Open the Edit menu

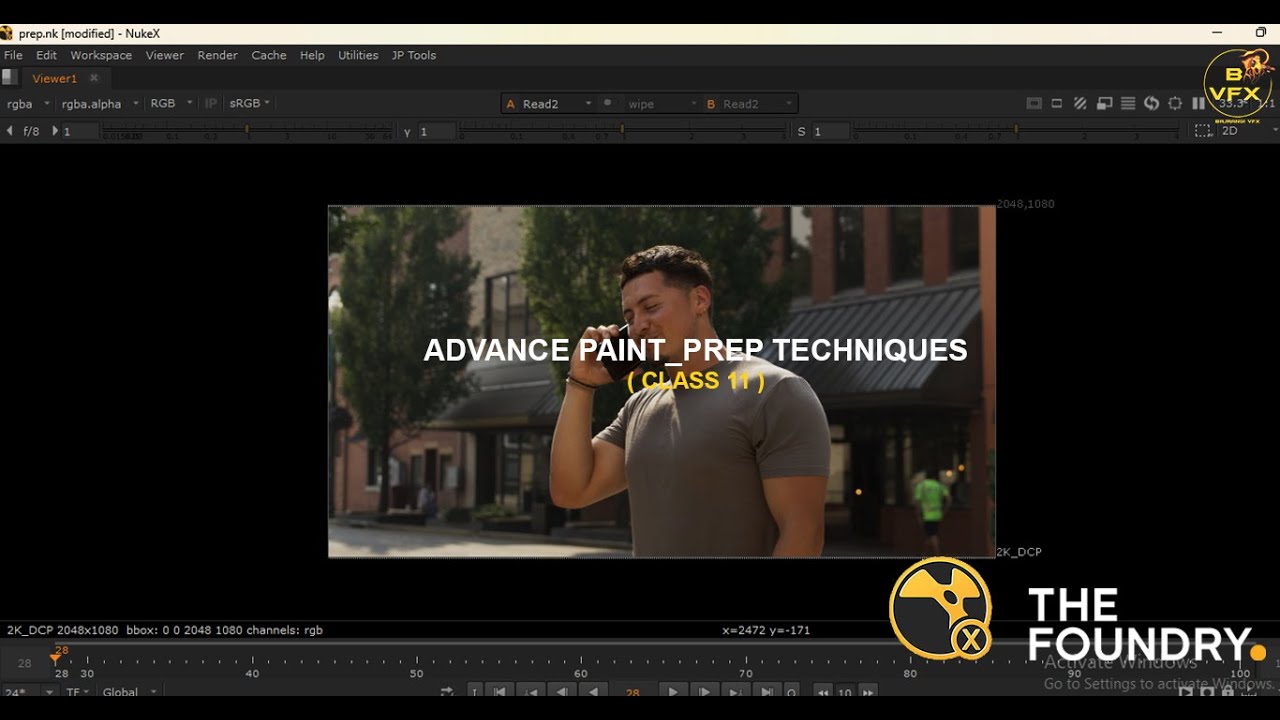coord(47,55)
